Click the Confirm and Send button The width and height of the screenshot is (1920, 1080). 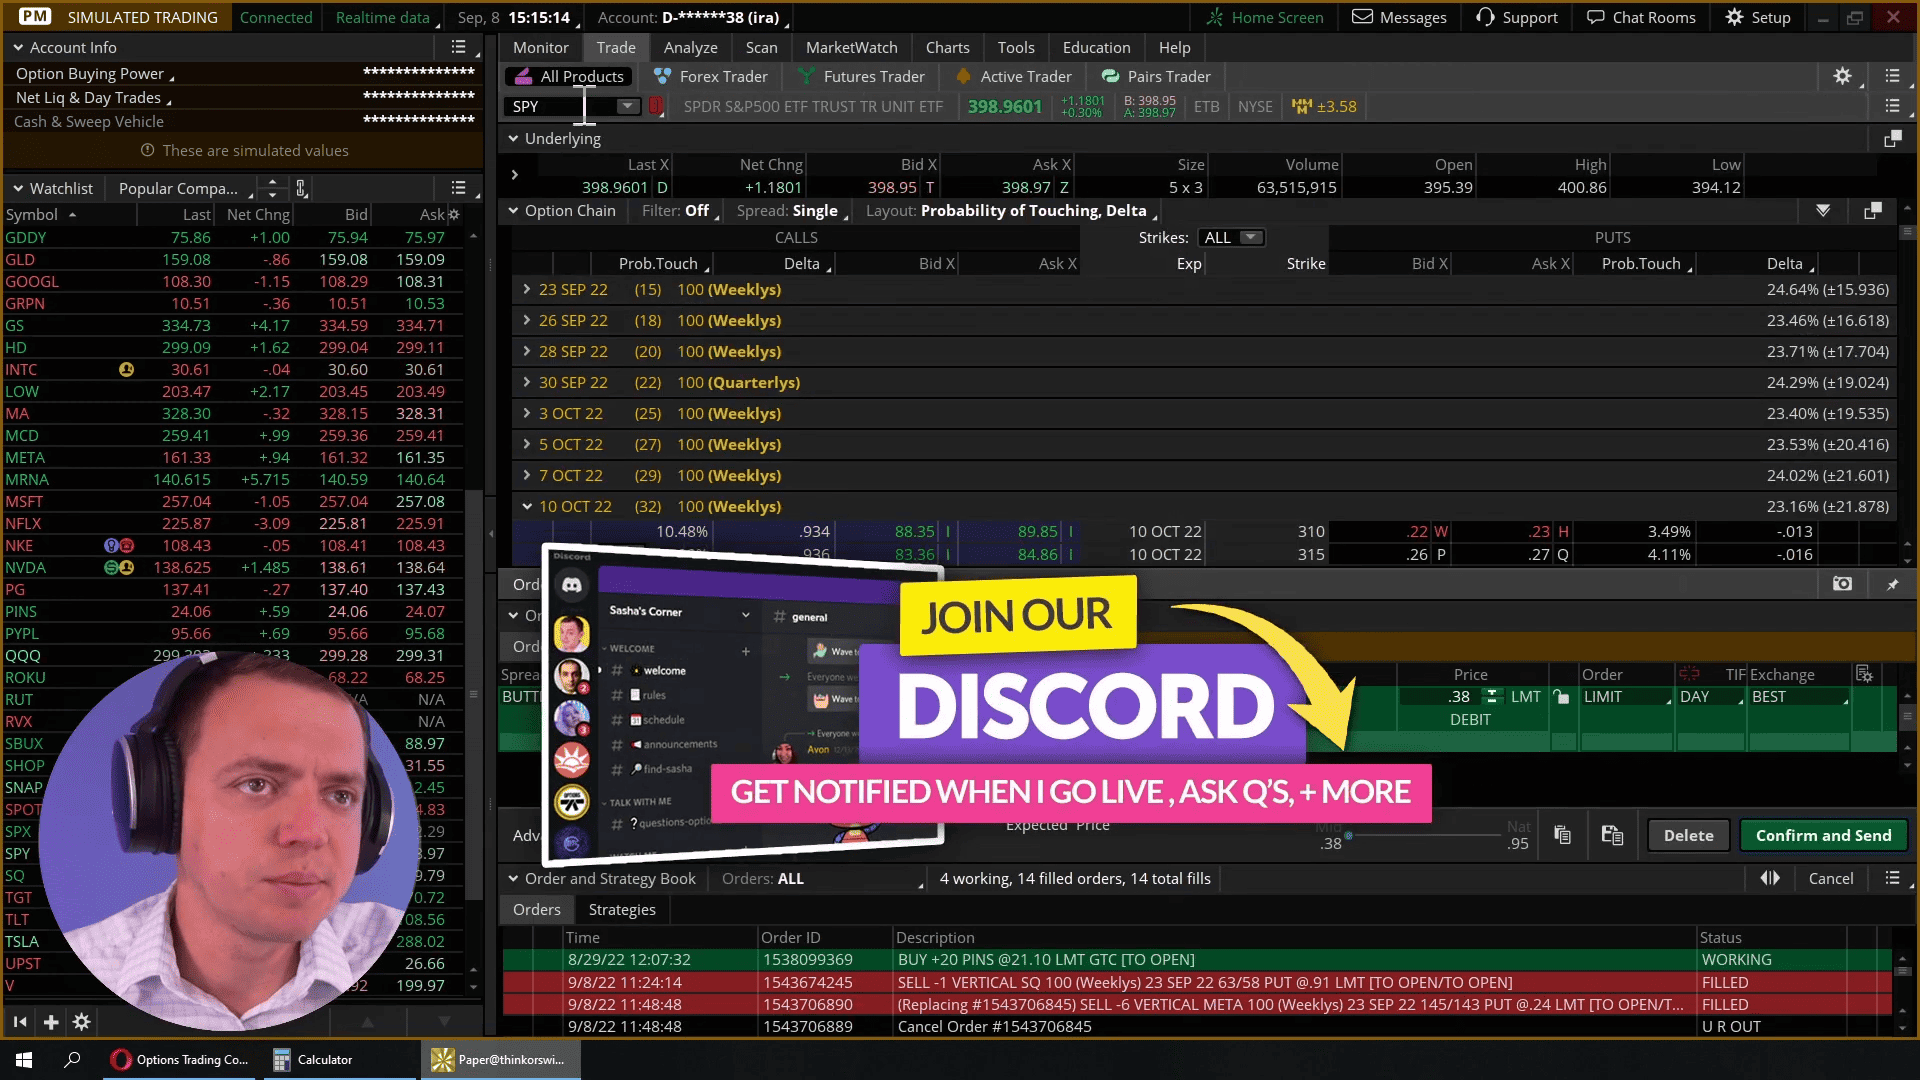tap(1824, 835)
